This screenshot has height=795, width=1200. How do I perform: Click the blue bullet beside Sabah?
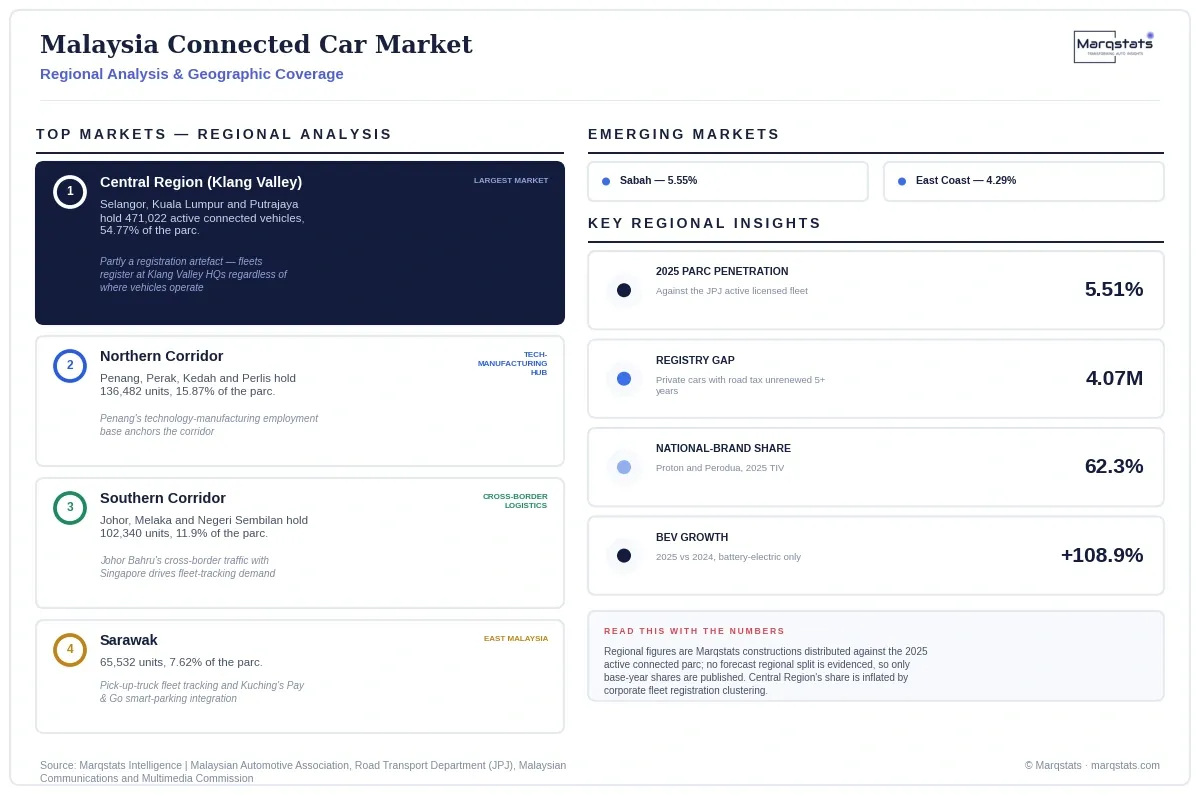606,181
